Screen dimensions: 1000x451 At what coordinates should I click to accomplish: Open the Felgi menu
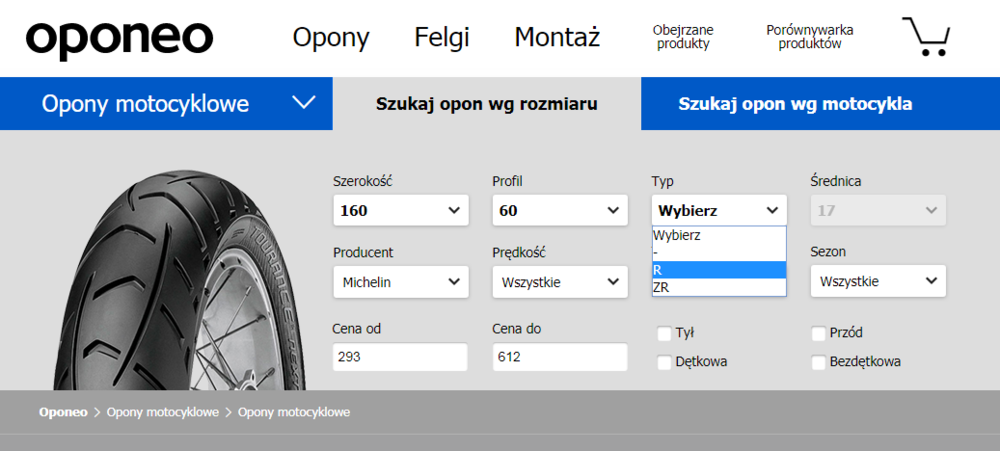pos(442,37)
